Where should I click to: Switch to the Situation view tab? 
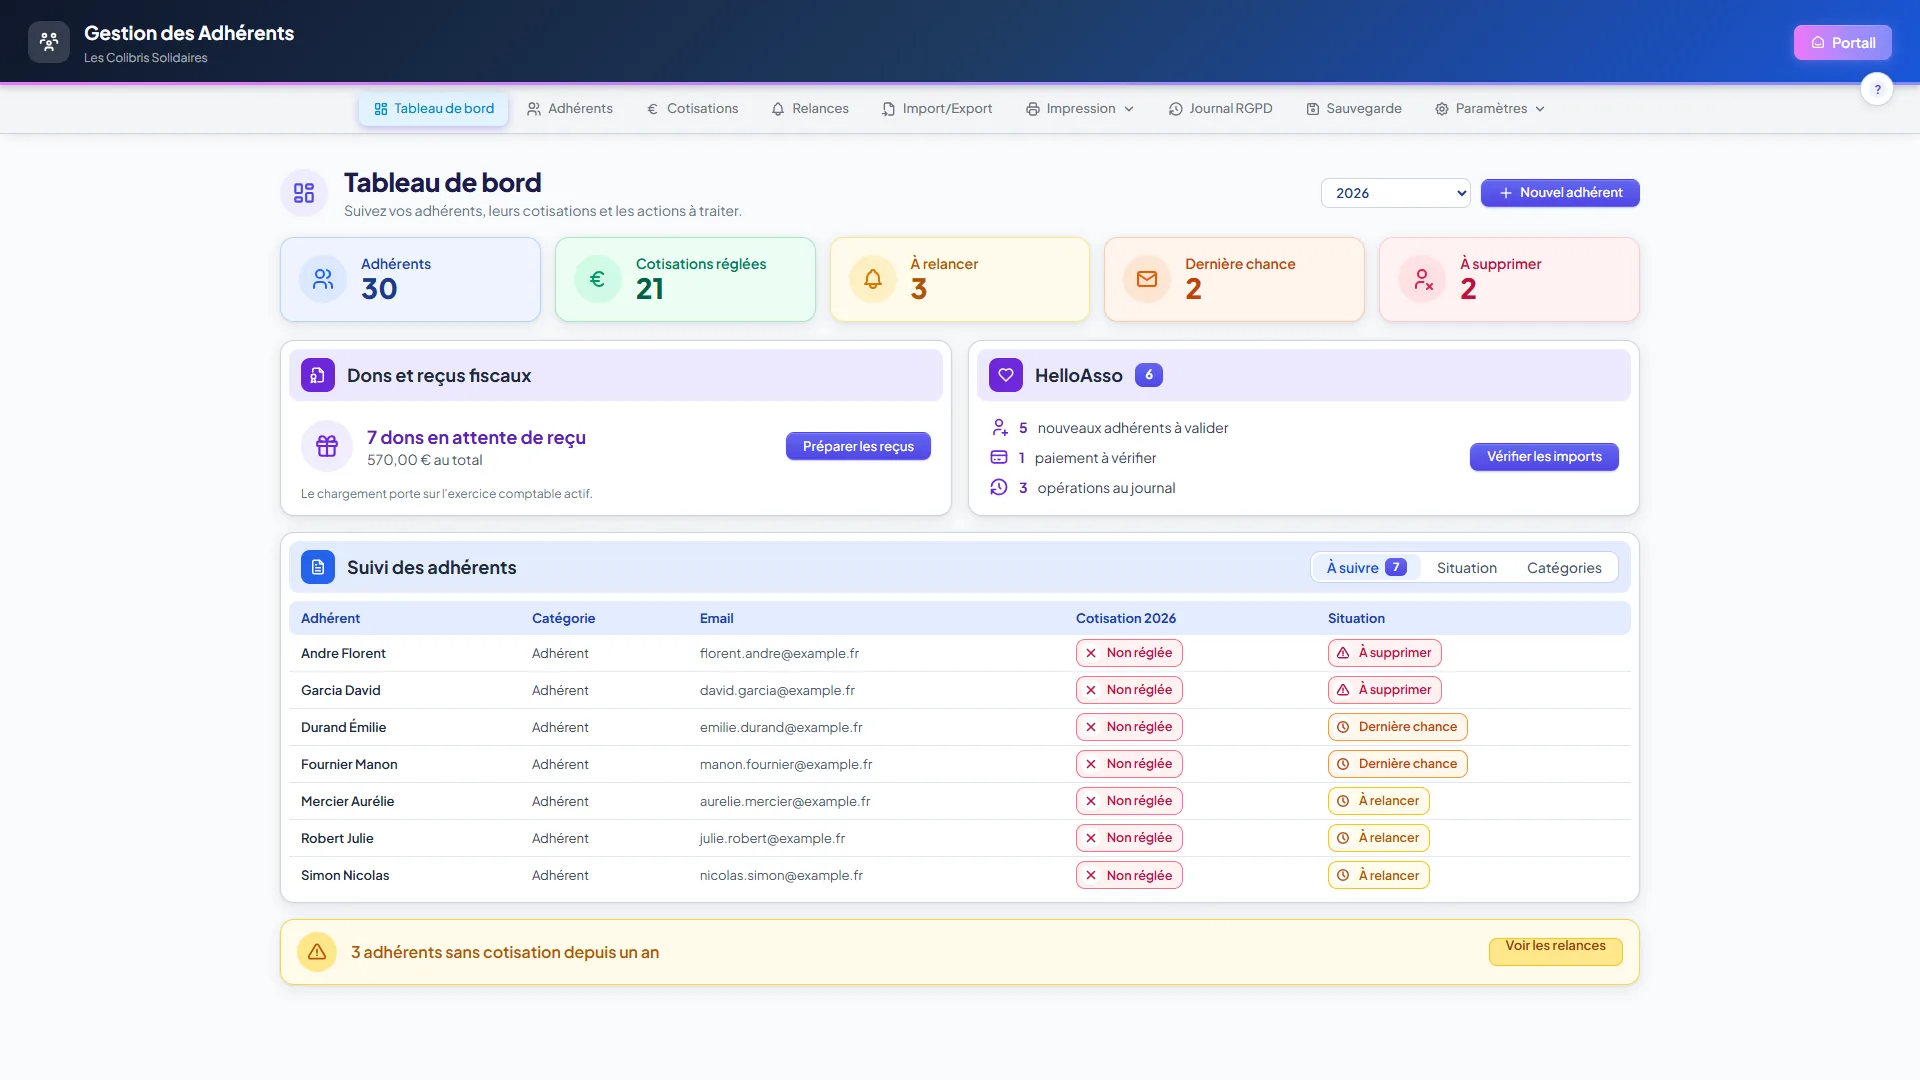click(1466, 567)
